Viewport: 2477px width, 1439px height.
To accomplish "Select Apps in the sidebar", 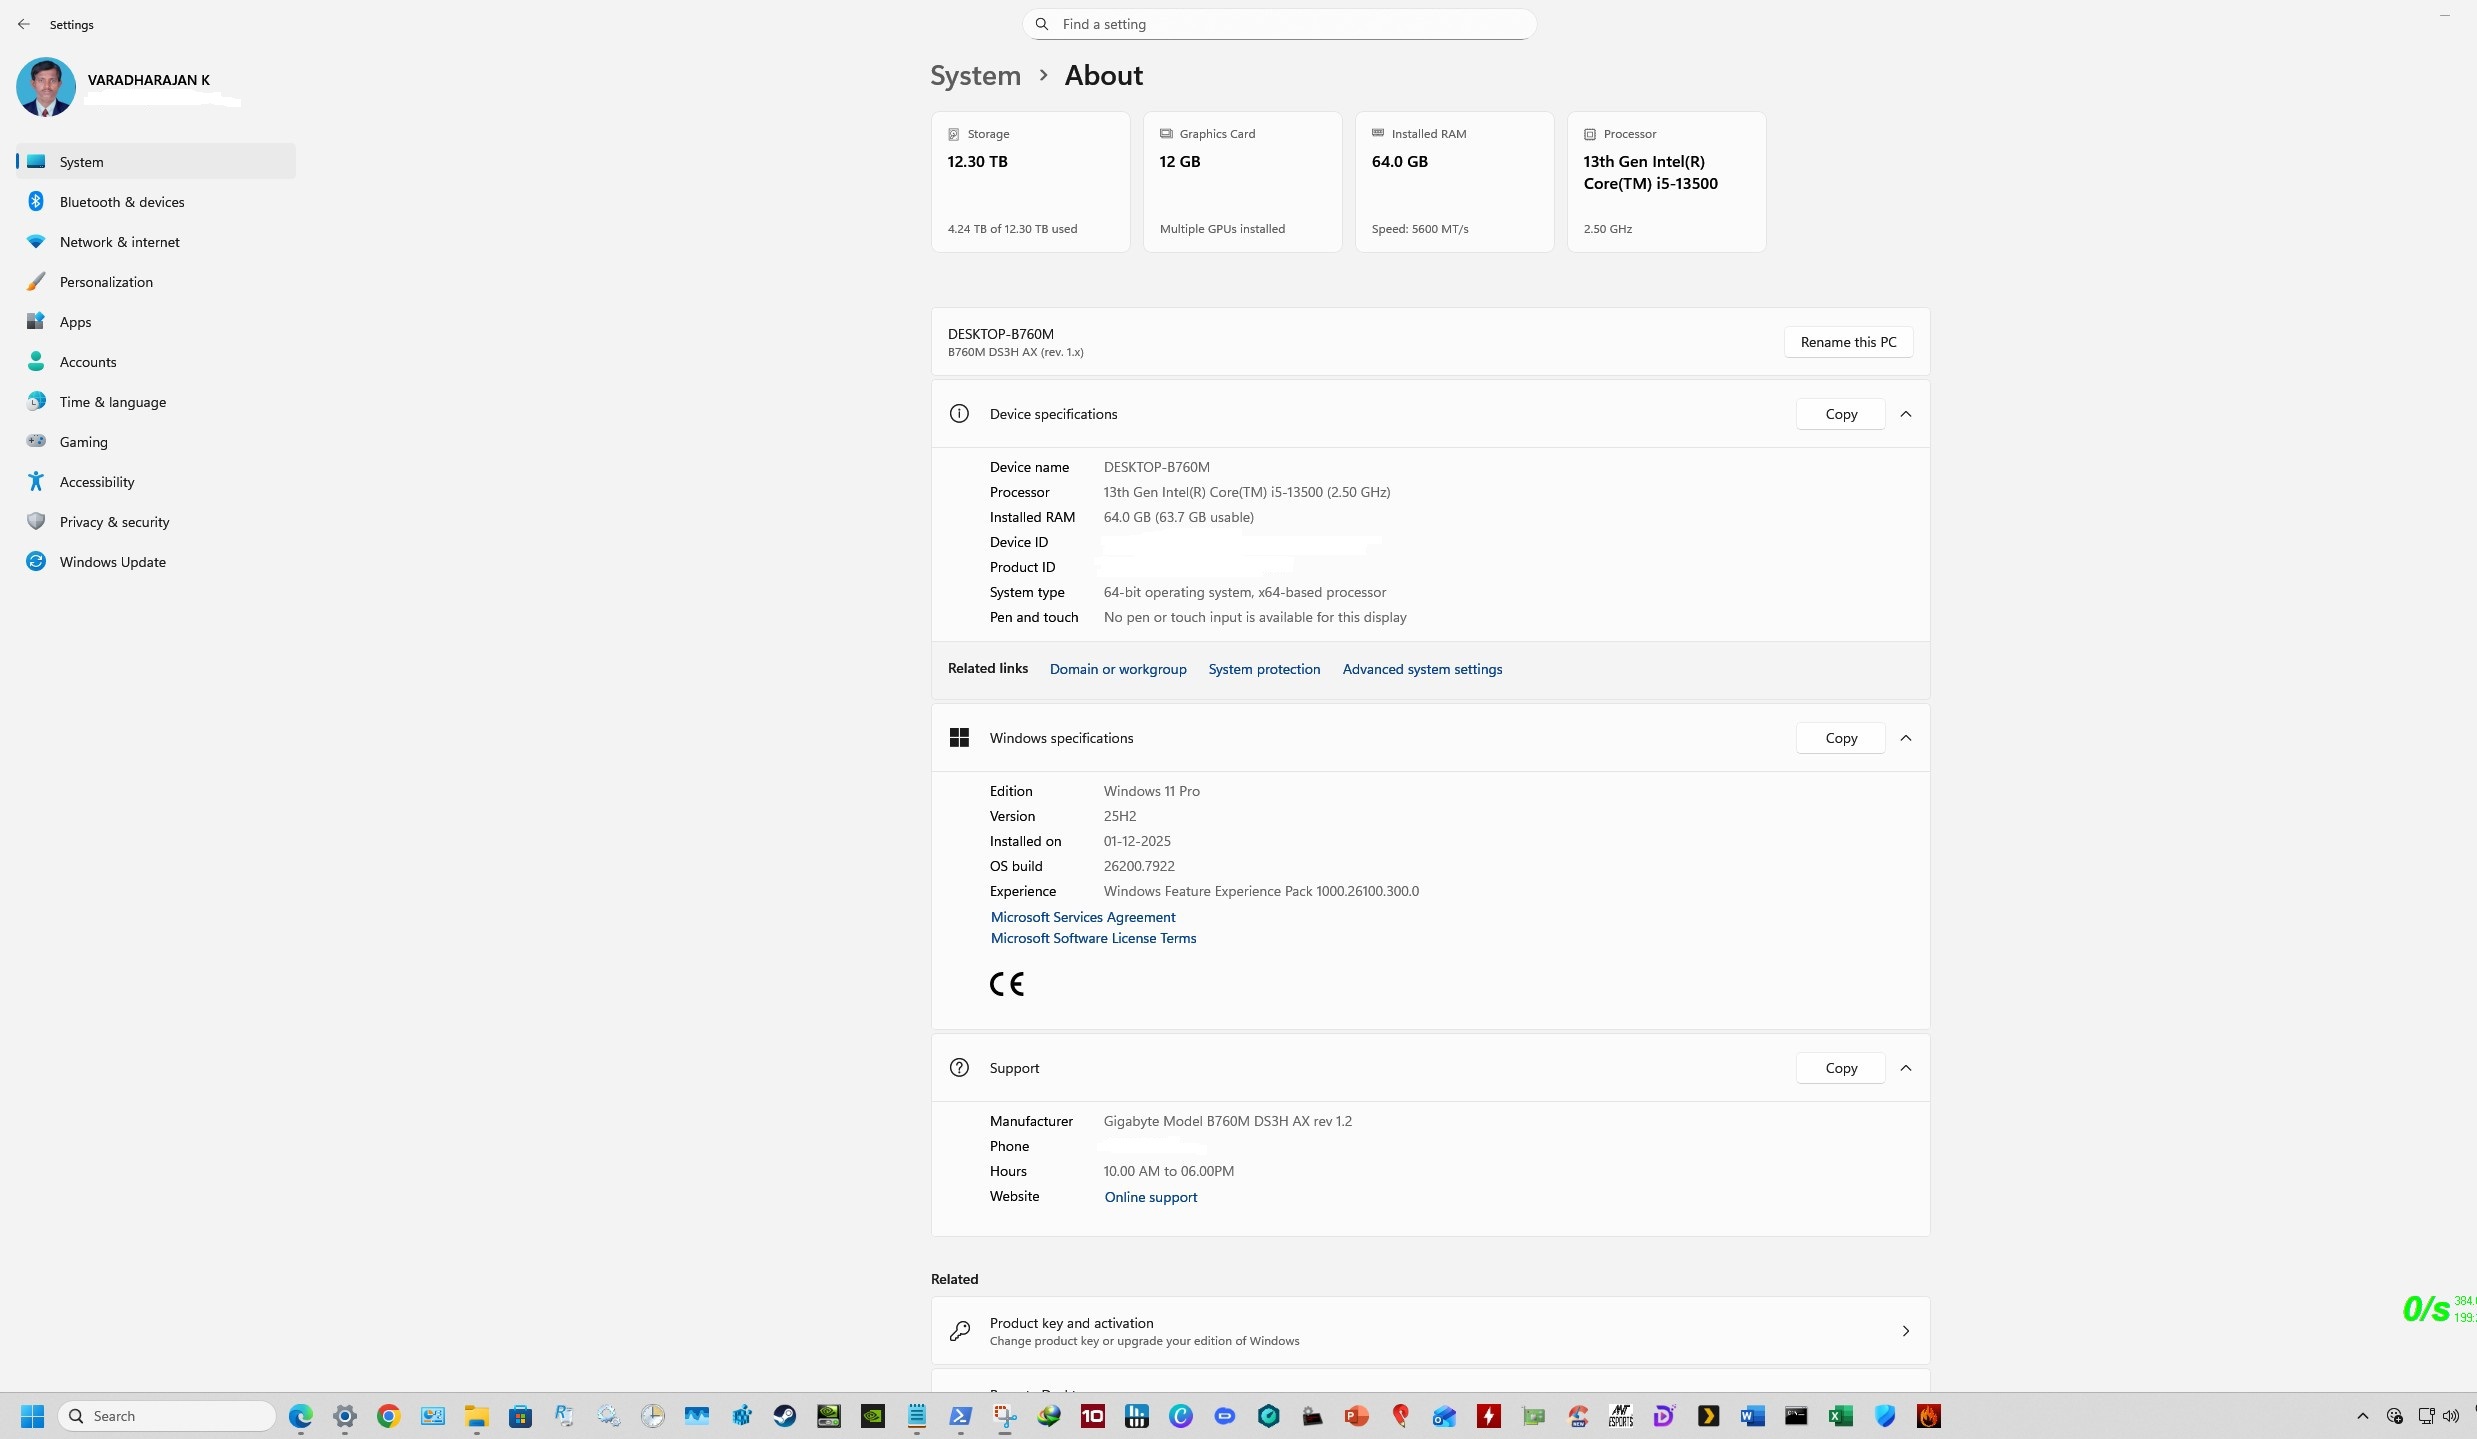I will [x=75, y=322].
